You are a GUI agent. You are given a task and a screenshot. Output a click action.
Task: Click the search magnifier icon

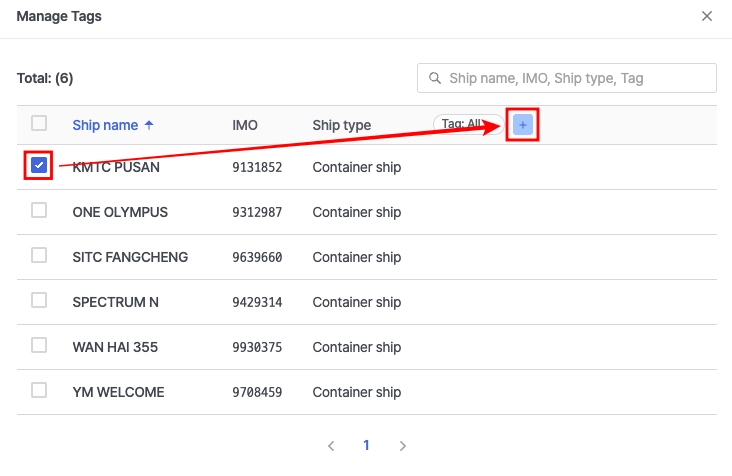point(435,78)
